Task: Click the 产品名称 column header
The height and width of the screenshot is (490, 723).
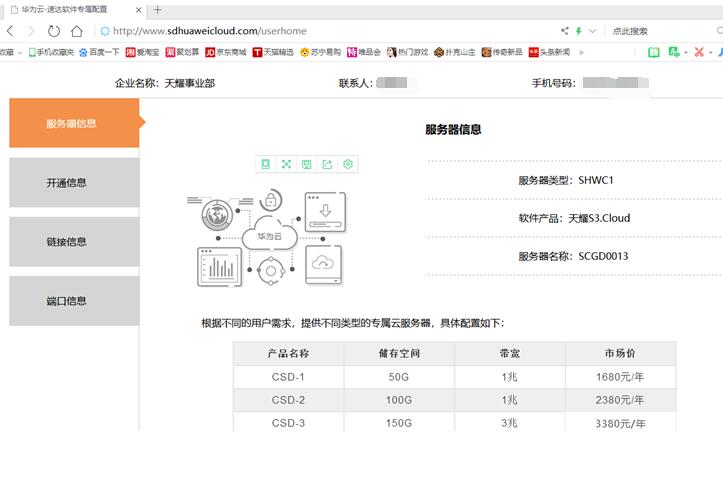Action: click(288, 354)
